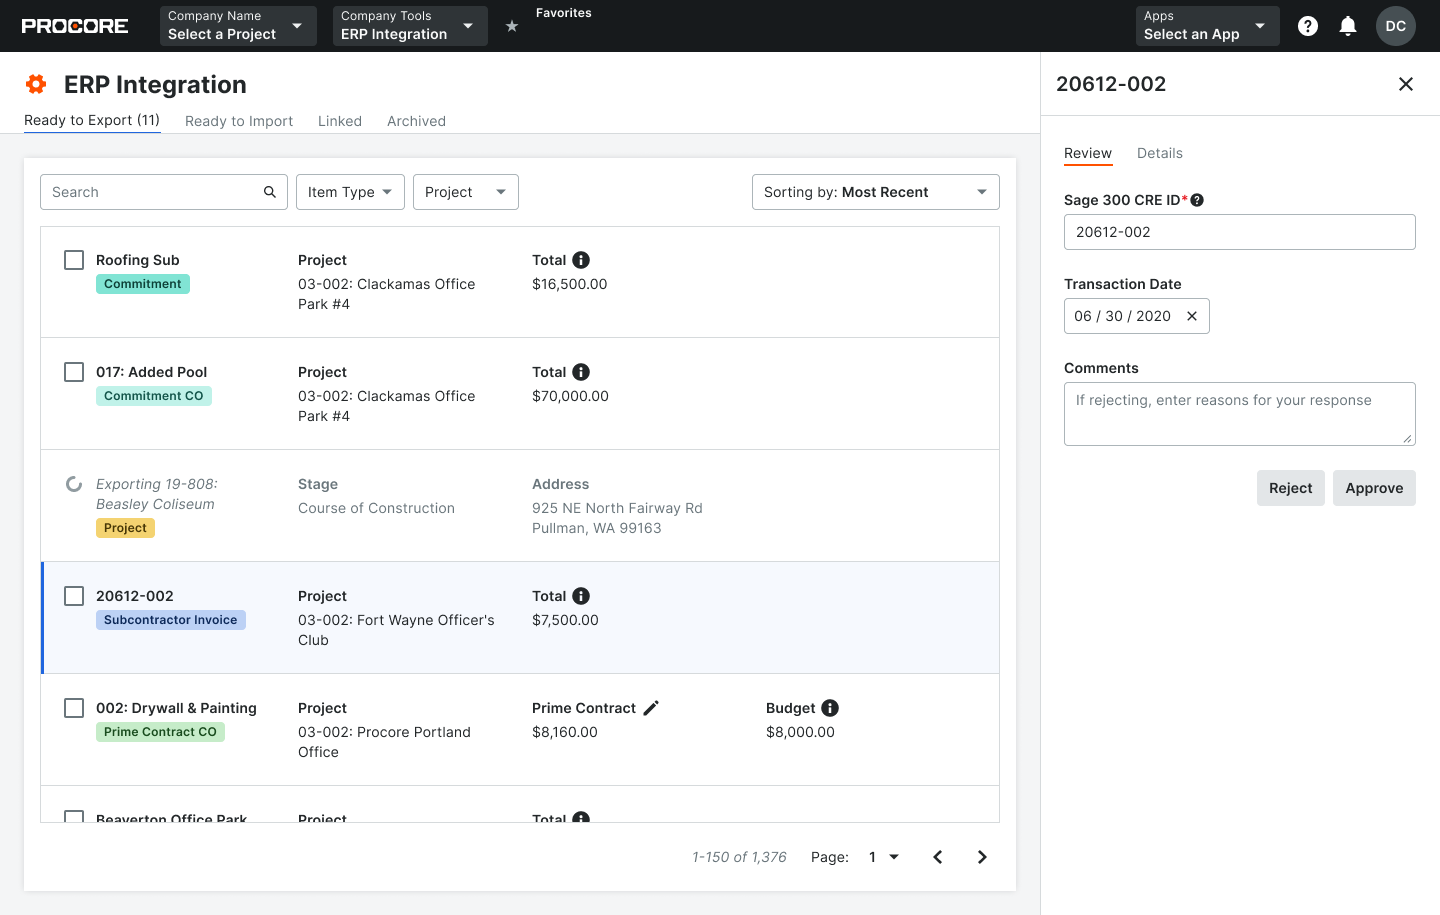
Task: Select the Beaverton Office Park checkbox
Action: (74, 817)
